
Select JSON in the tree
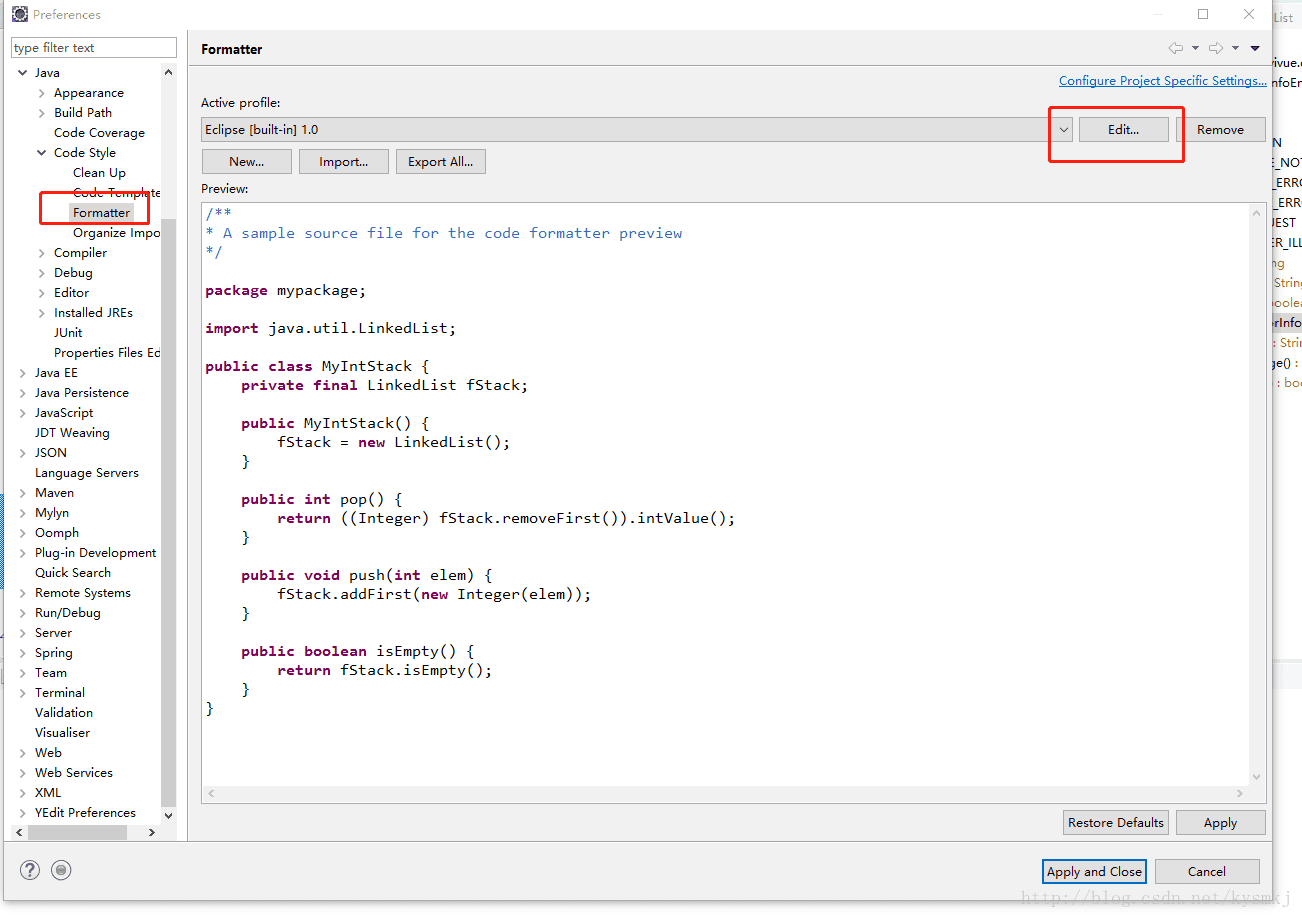point(51,453)
